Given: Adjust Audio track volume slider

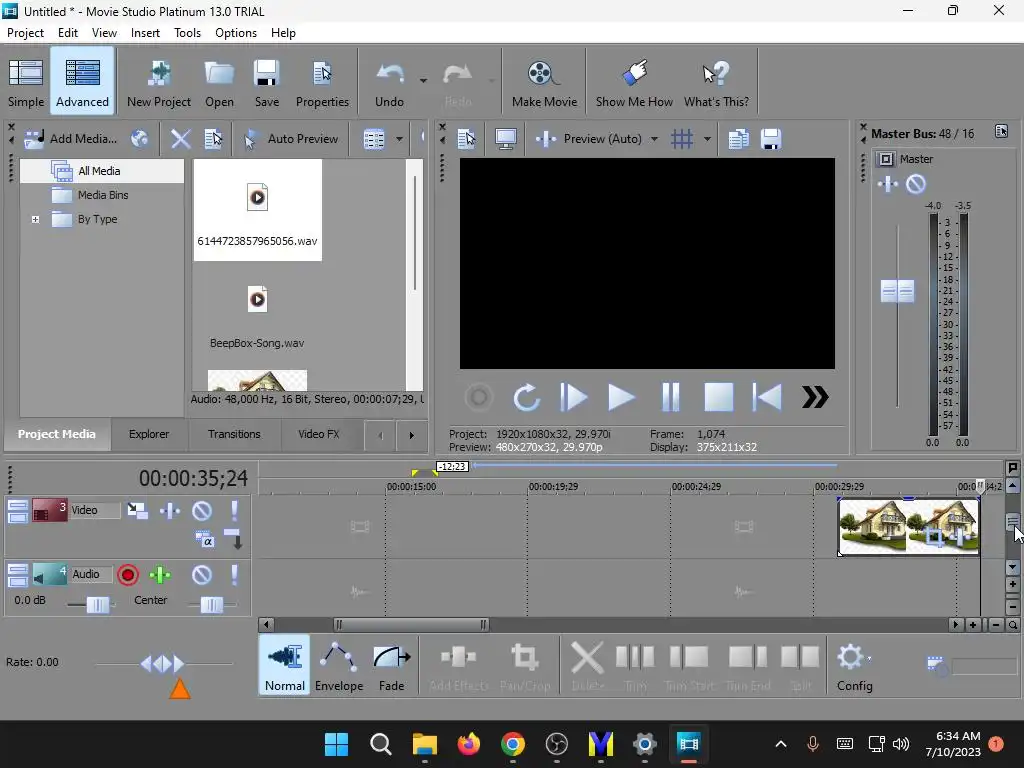Looking at the screenshot, I should click(97, 605).
